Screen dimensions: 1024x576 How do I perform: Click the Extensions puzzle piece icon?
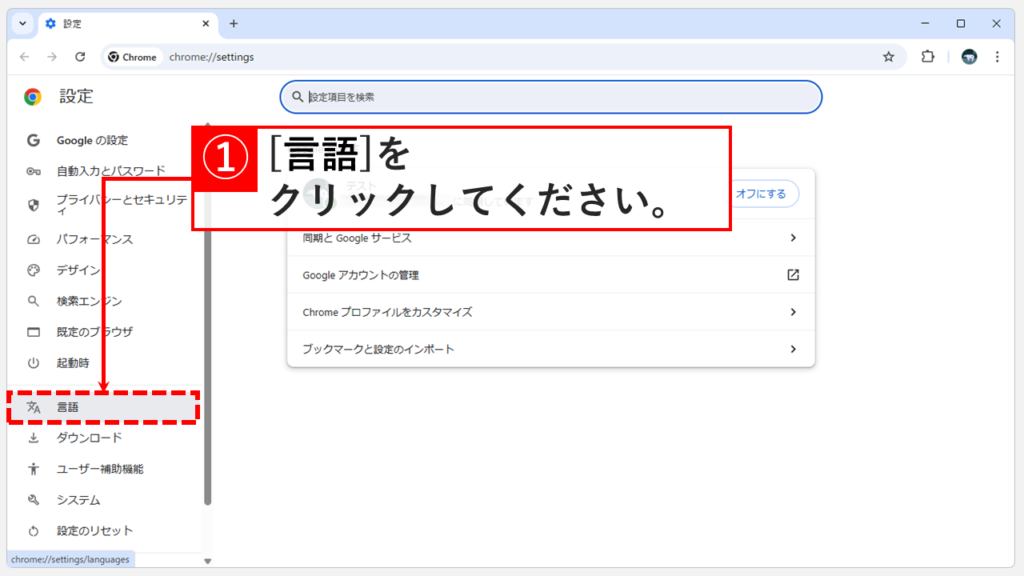[x=927, y=57]
